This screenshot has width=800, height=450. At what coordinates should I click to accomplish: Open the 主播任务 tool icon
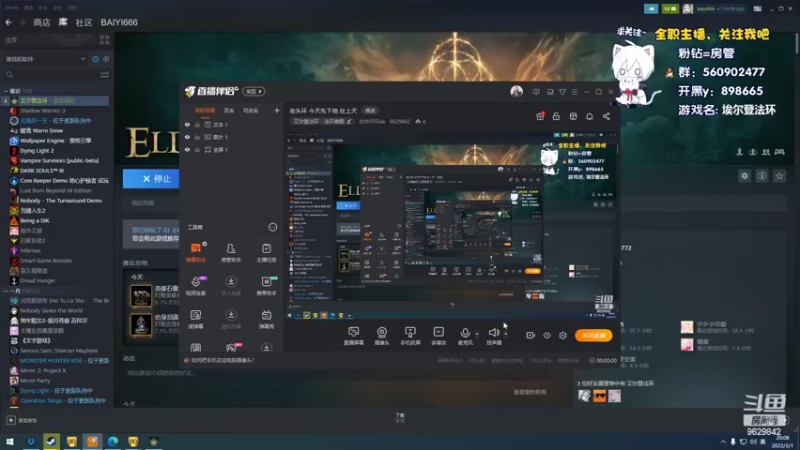point(266,252)
